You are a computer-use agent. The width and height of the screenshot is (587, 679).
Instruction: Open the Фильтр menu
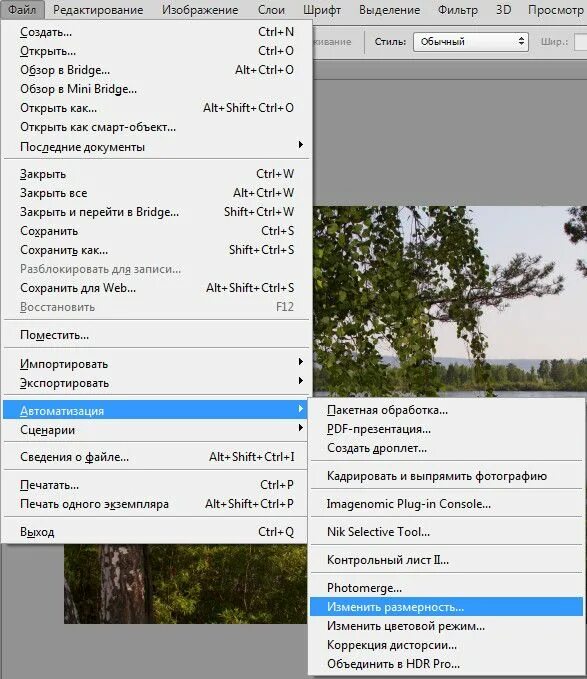(x=458, y=10)
